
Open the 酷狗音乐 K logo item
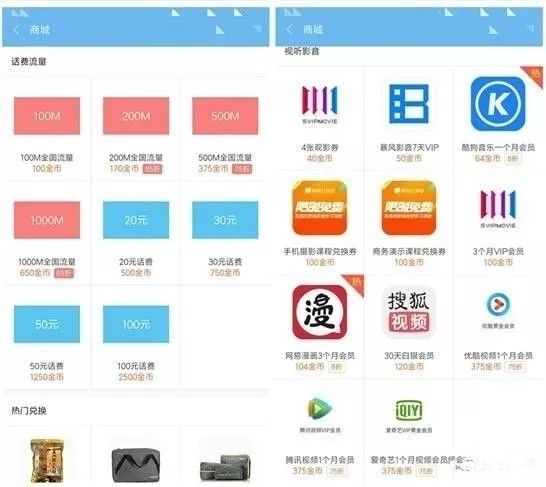tap(498, 104)
